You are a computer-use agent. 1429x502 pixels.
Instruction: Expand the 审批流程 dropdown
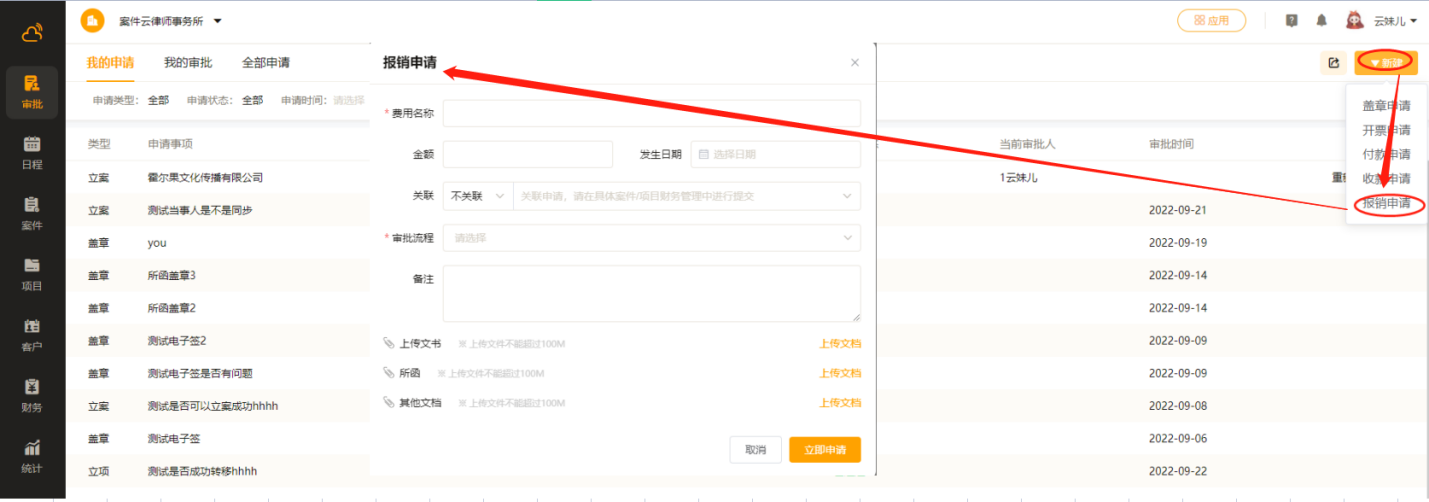tap(651, 238)
